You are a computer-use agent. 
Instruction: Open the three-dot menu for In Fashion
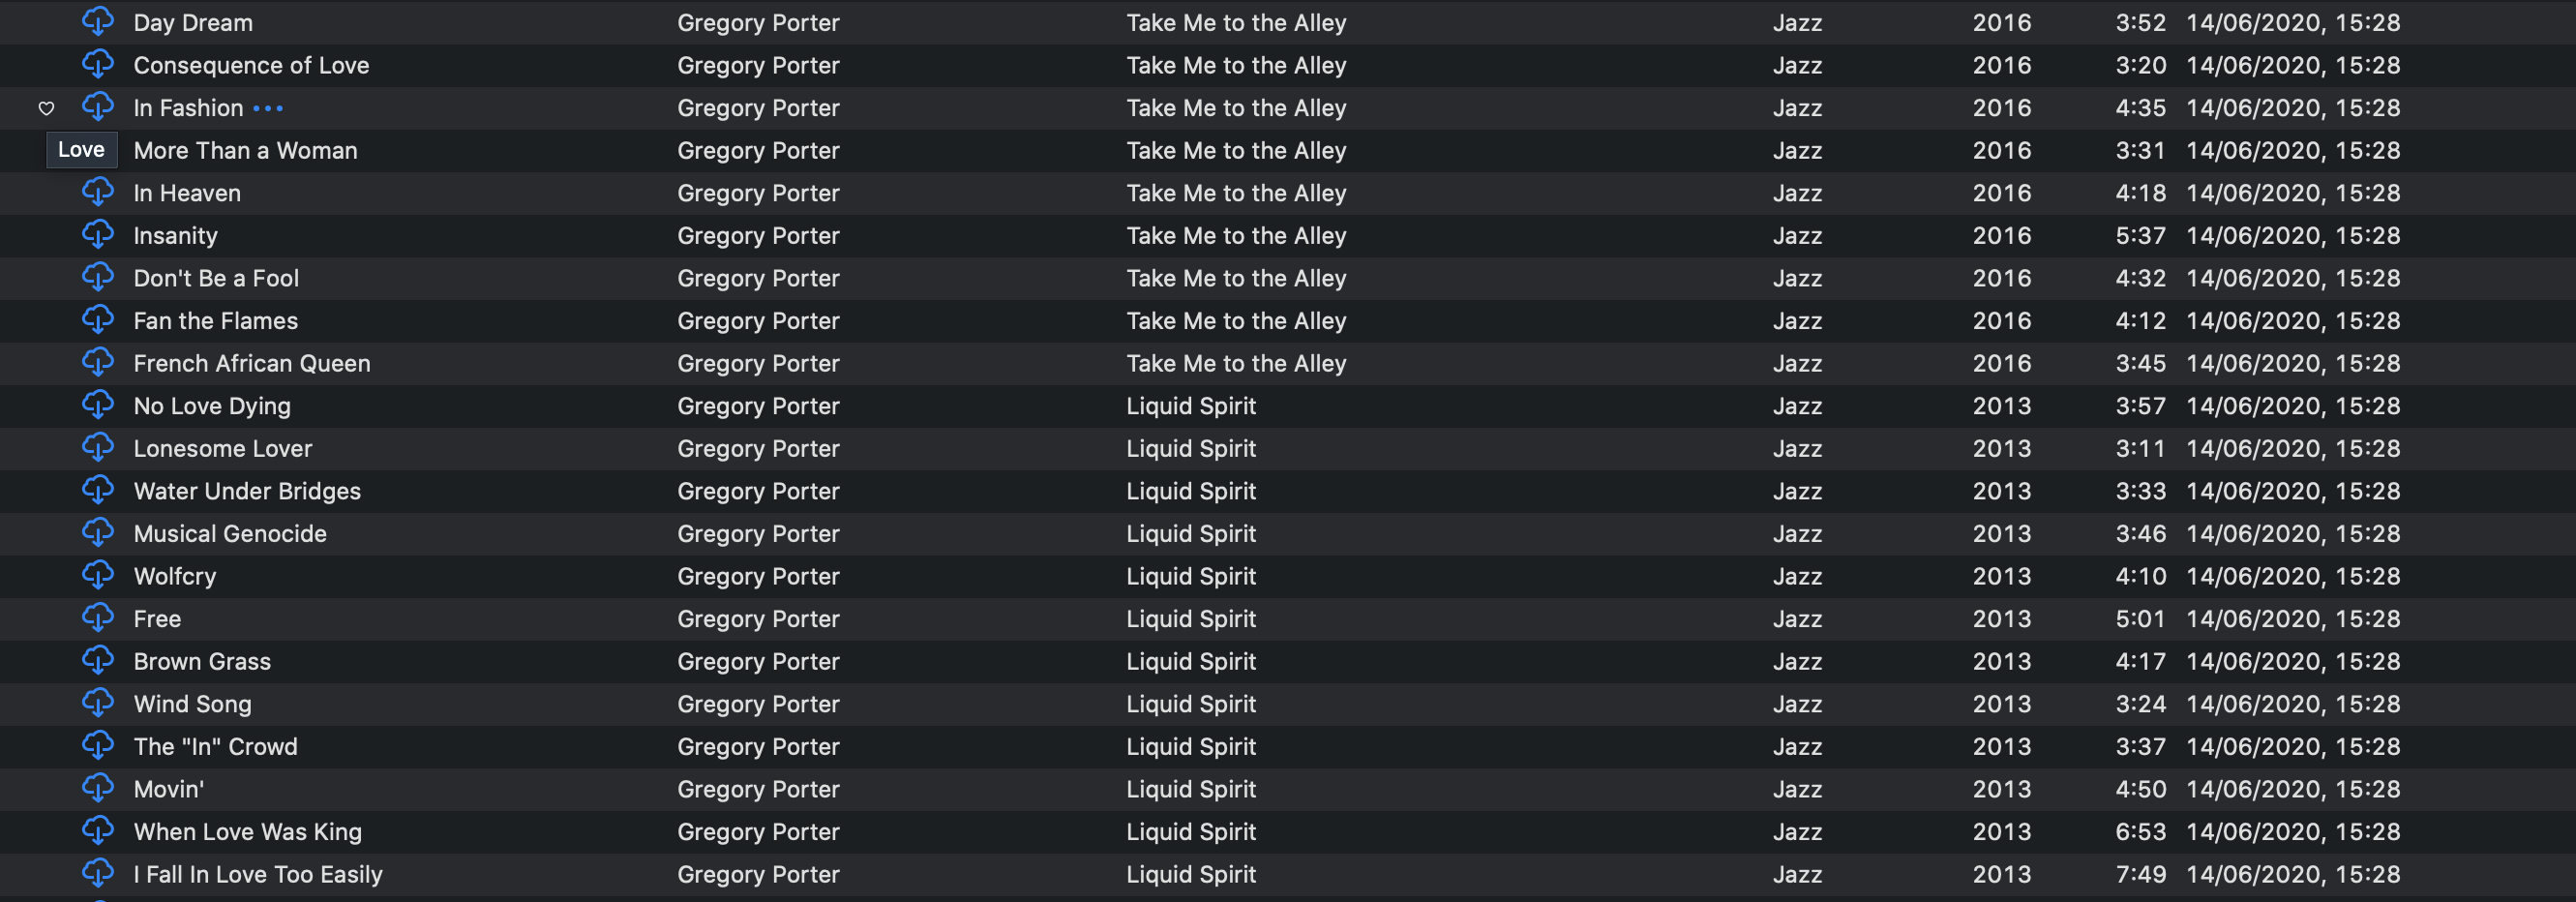[x=268, y=108]
